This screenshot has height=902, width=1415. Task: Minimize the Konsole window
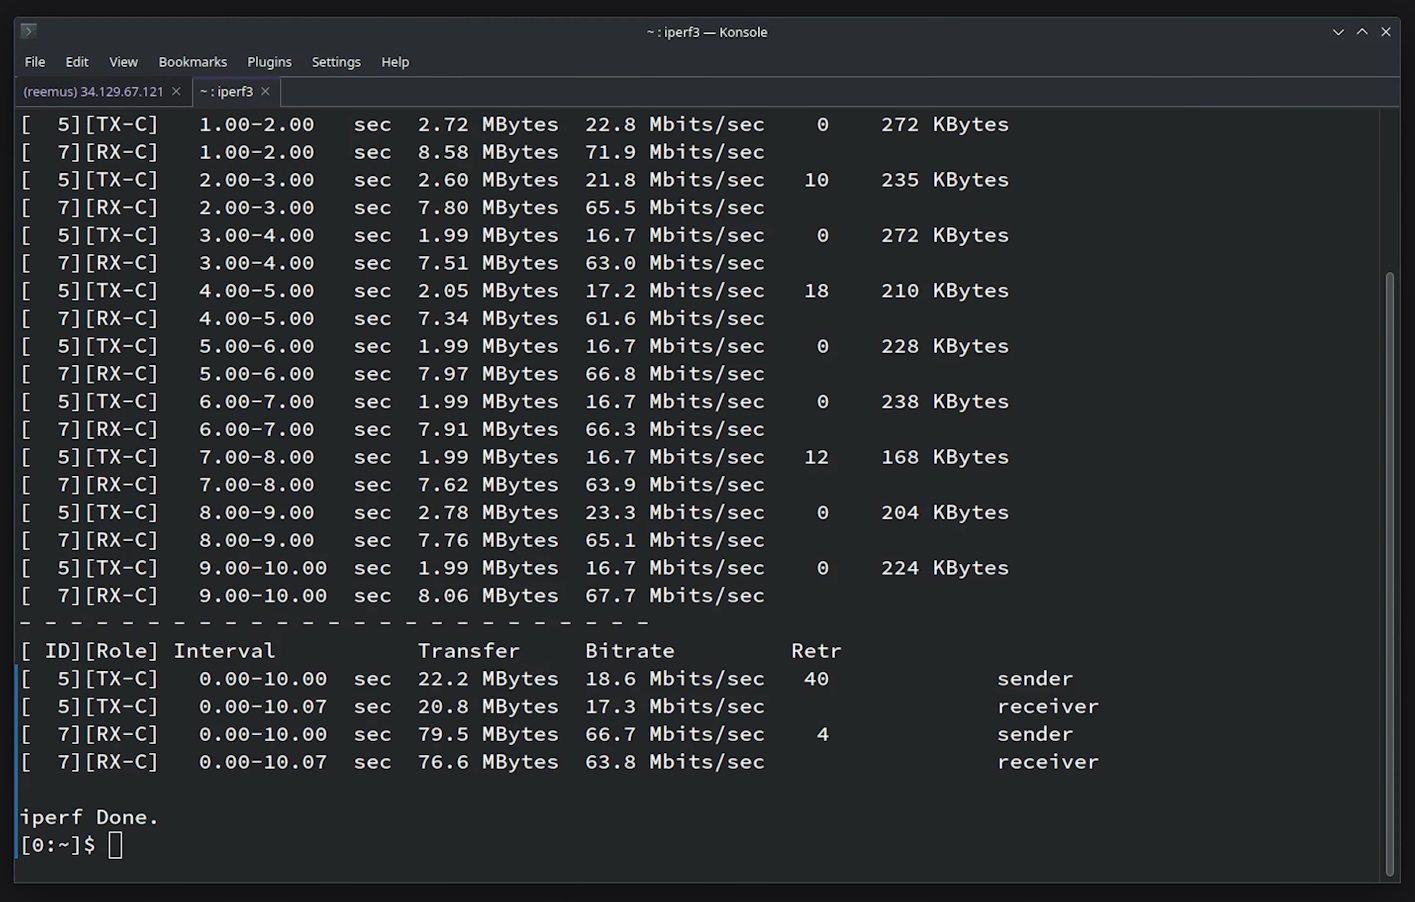tap(1338, 32)
